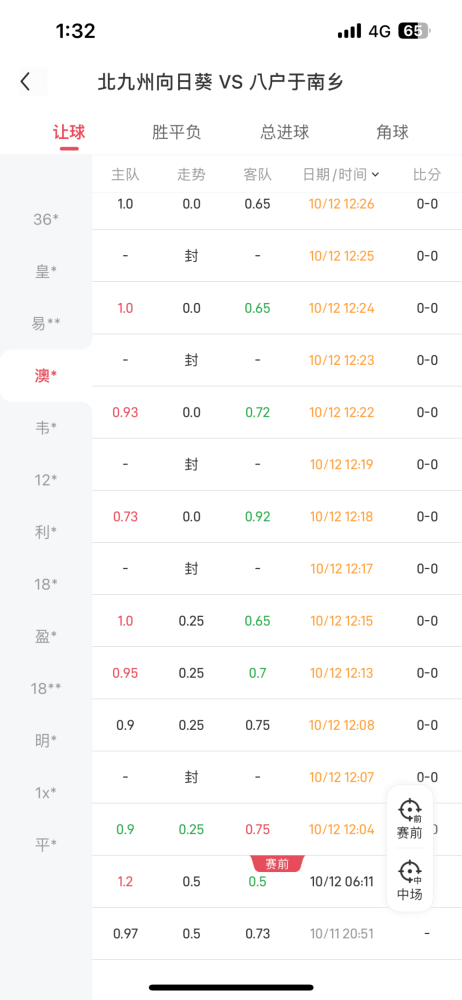Select bookmaker 皇* in sidebar
This screenshot has width=462, height=1000.
coord(46,271)
